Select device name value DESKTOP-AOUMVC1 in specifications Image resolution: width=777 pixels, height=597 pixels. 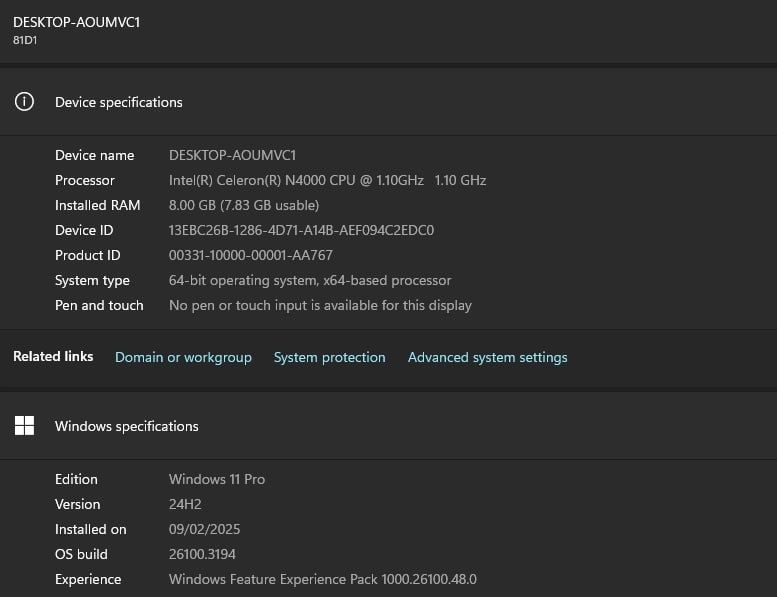pyautogui.click(x=232, y=155)
